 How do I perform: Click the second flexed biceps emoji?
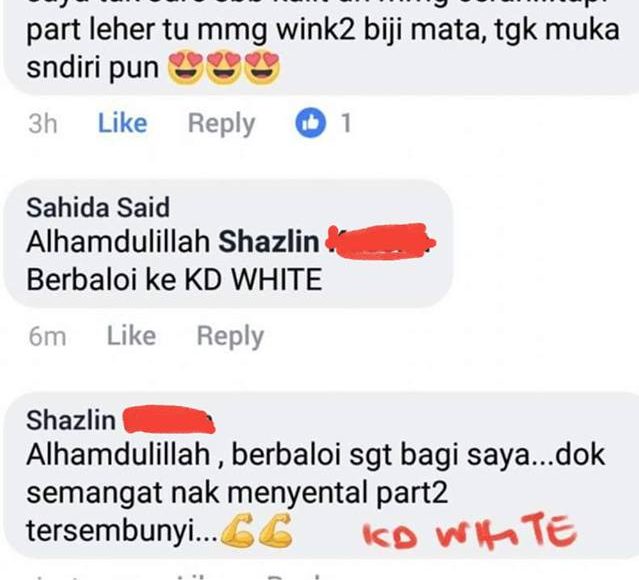point(276,530)
